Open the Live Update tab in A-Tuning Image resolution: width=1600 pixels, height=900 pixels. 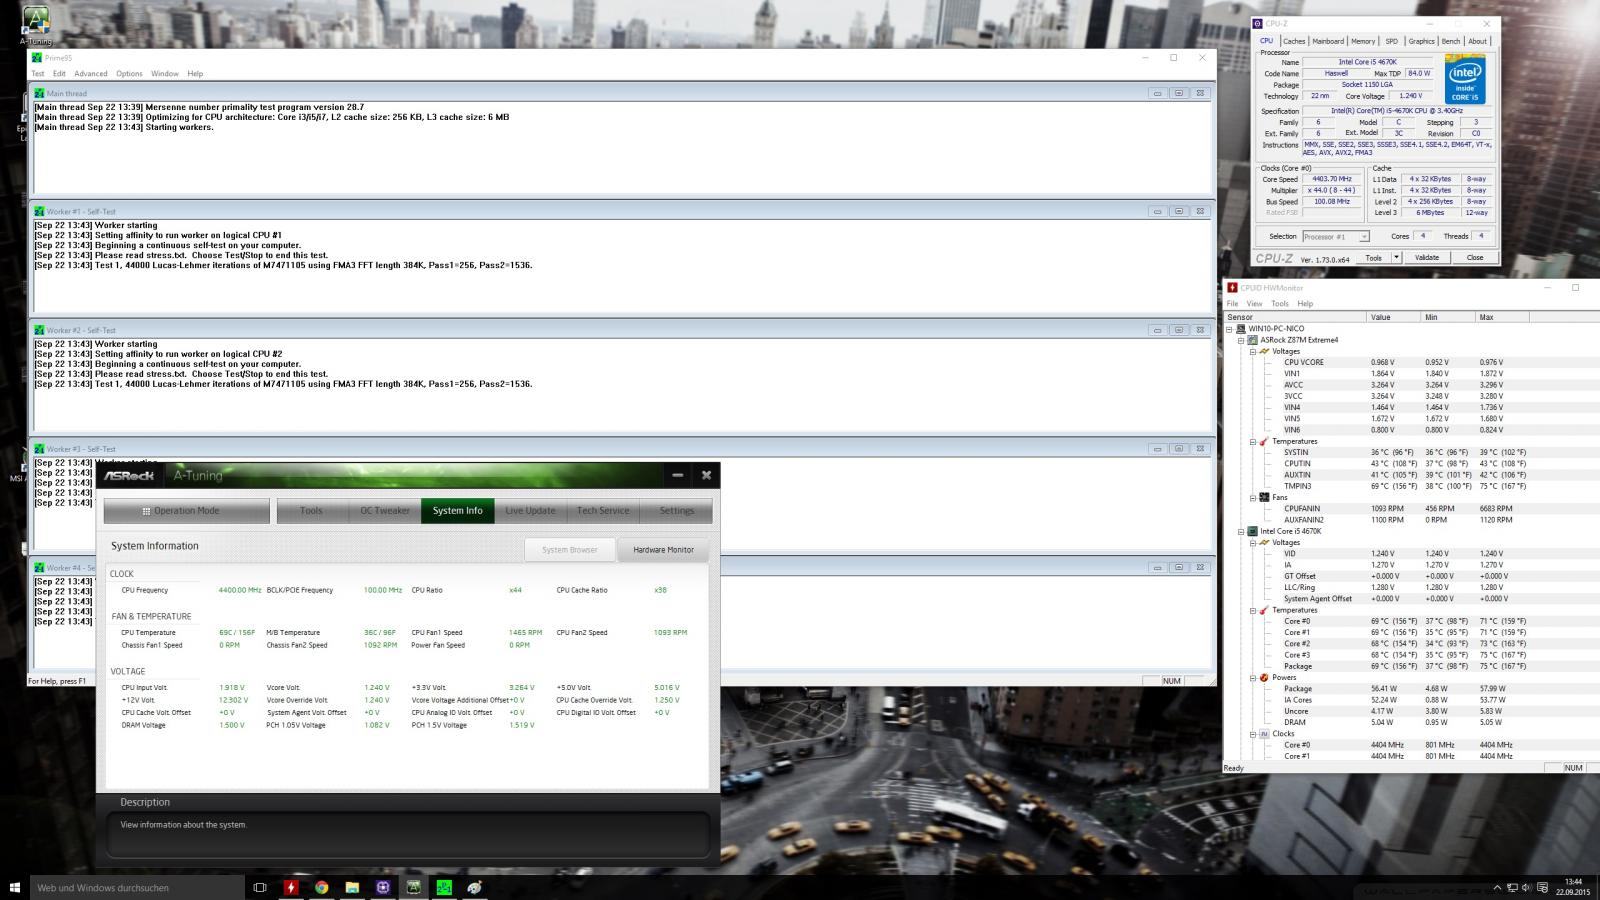pos(530,510)
